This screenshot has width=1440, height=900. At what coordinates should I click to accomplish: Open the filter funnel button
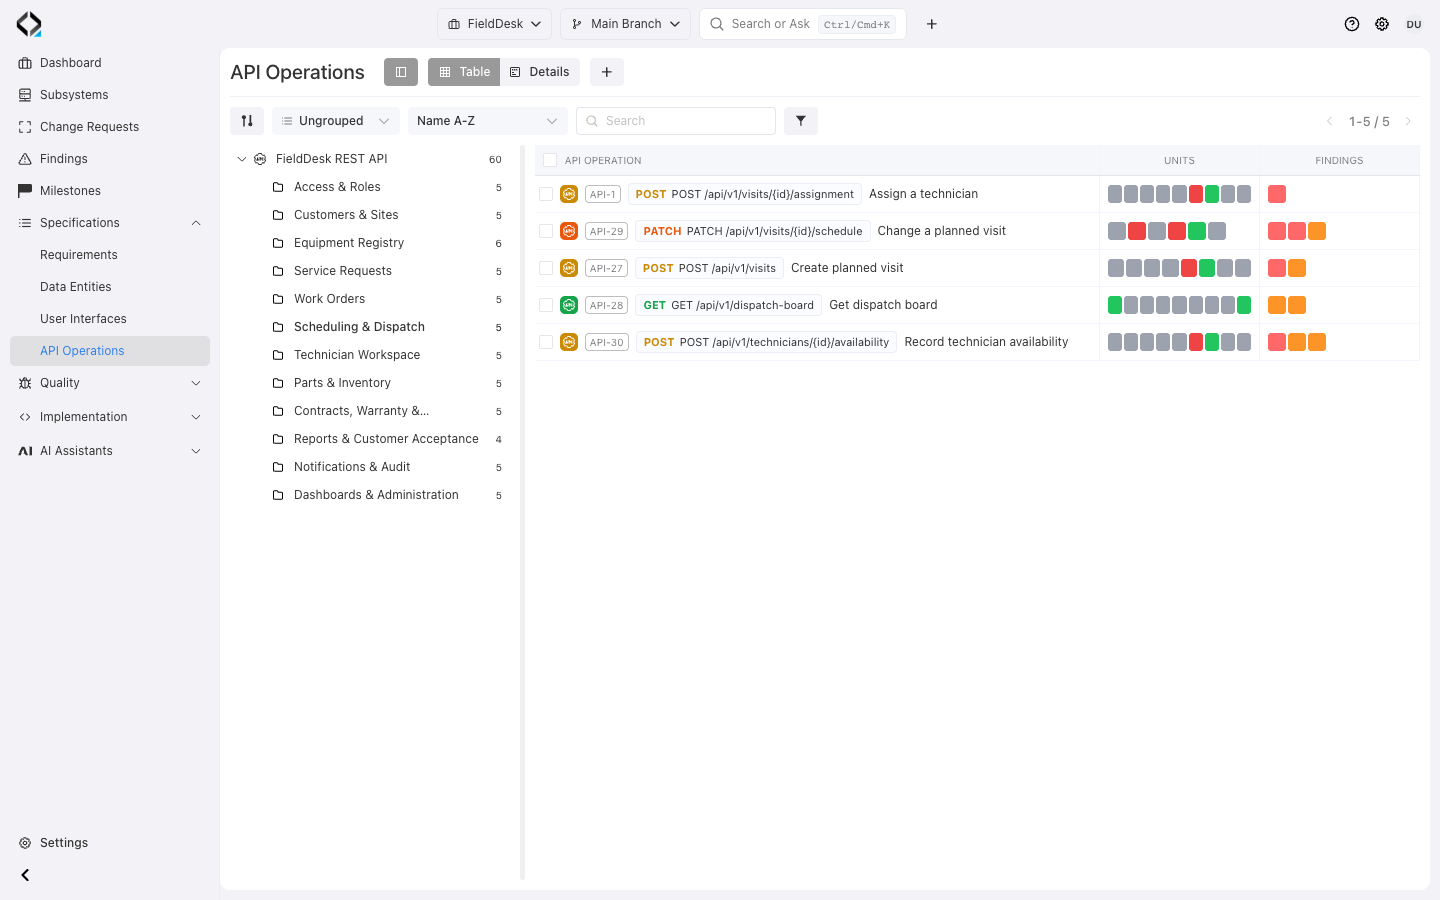pyautogui.click(x=801, y=121)
